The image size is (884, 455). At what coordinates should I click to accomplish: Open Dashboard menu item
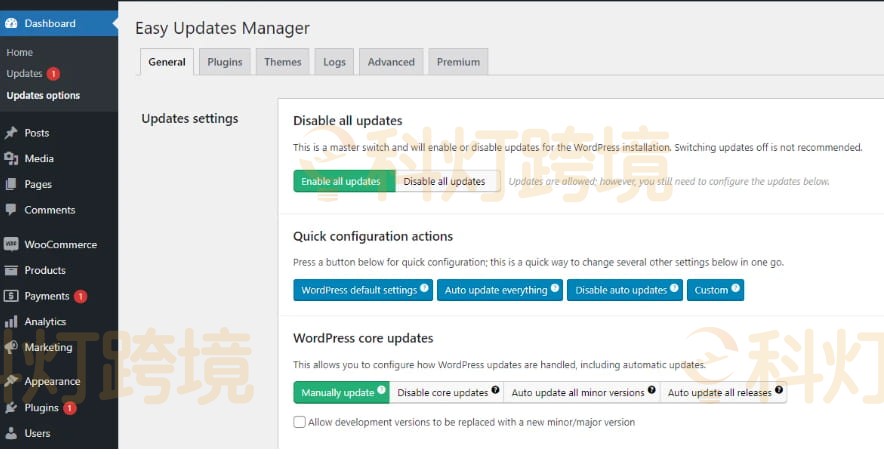(59, 24)
